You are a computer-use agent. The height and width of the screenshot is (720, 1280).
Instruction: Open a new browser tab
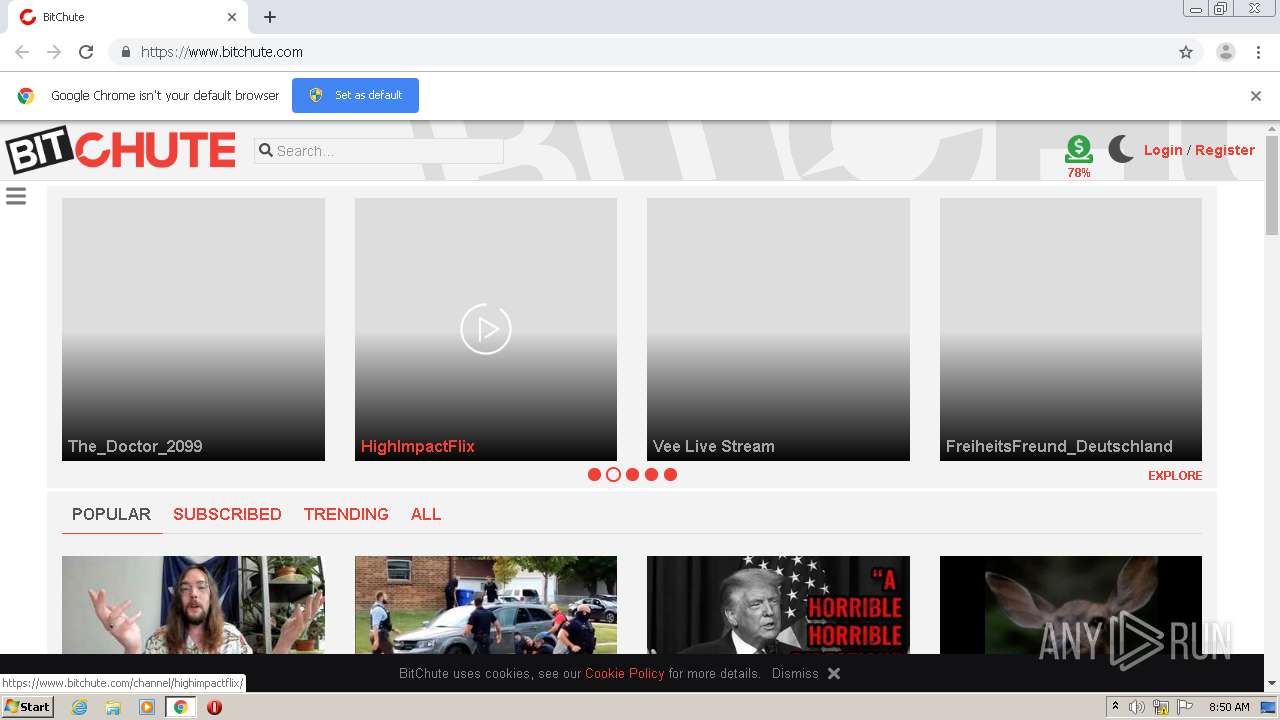point(270,17)
